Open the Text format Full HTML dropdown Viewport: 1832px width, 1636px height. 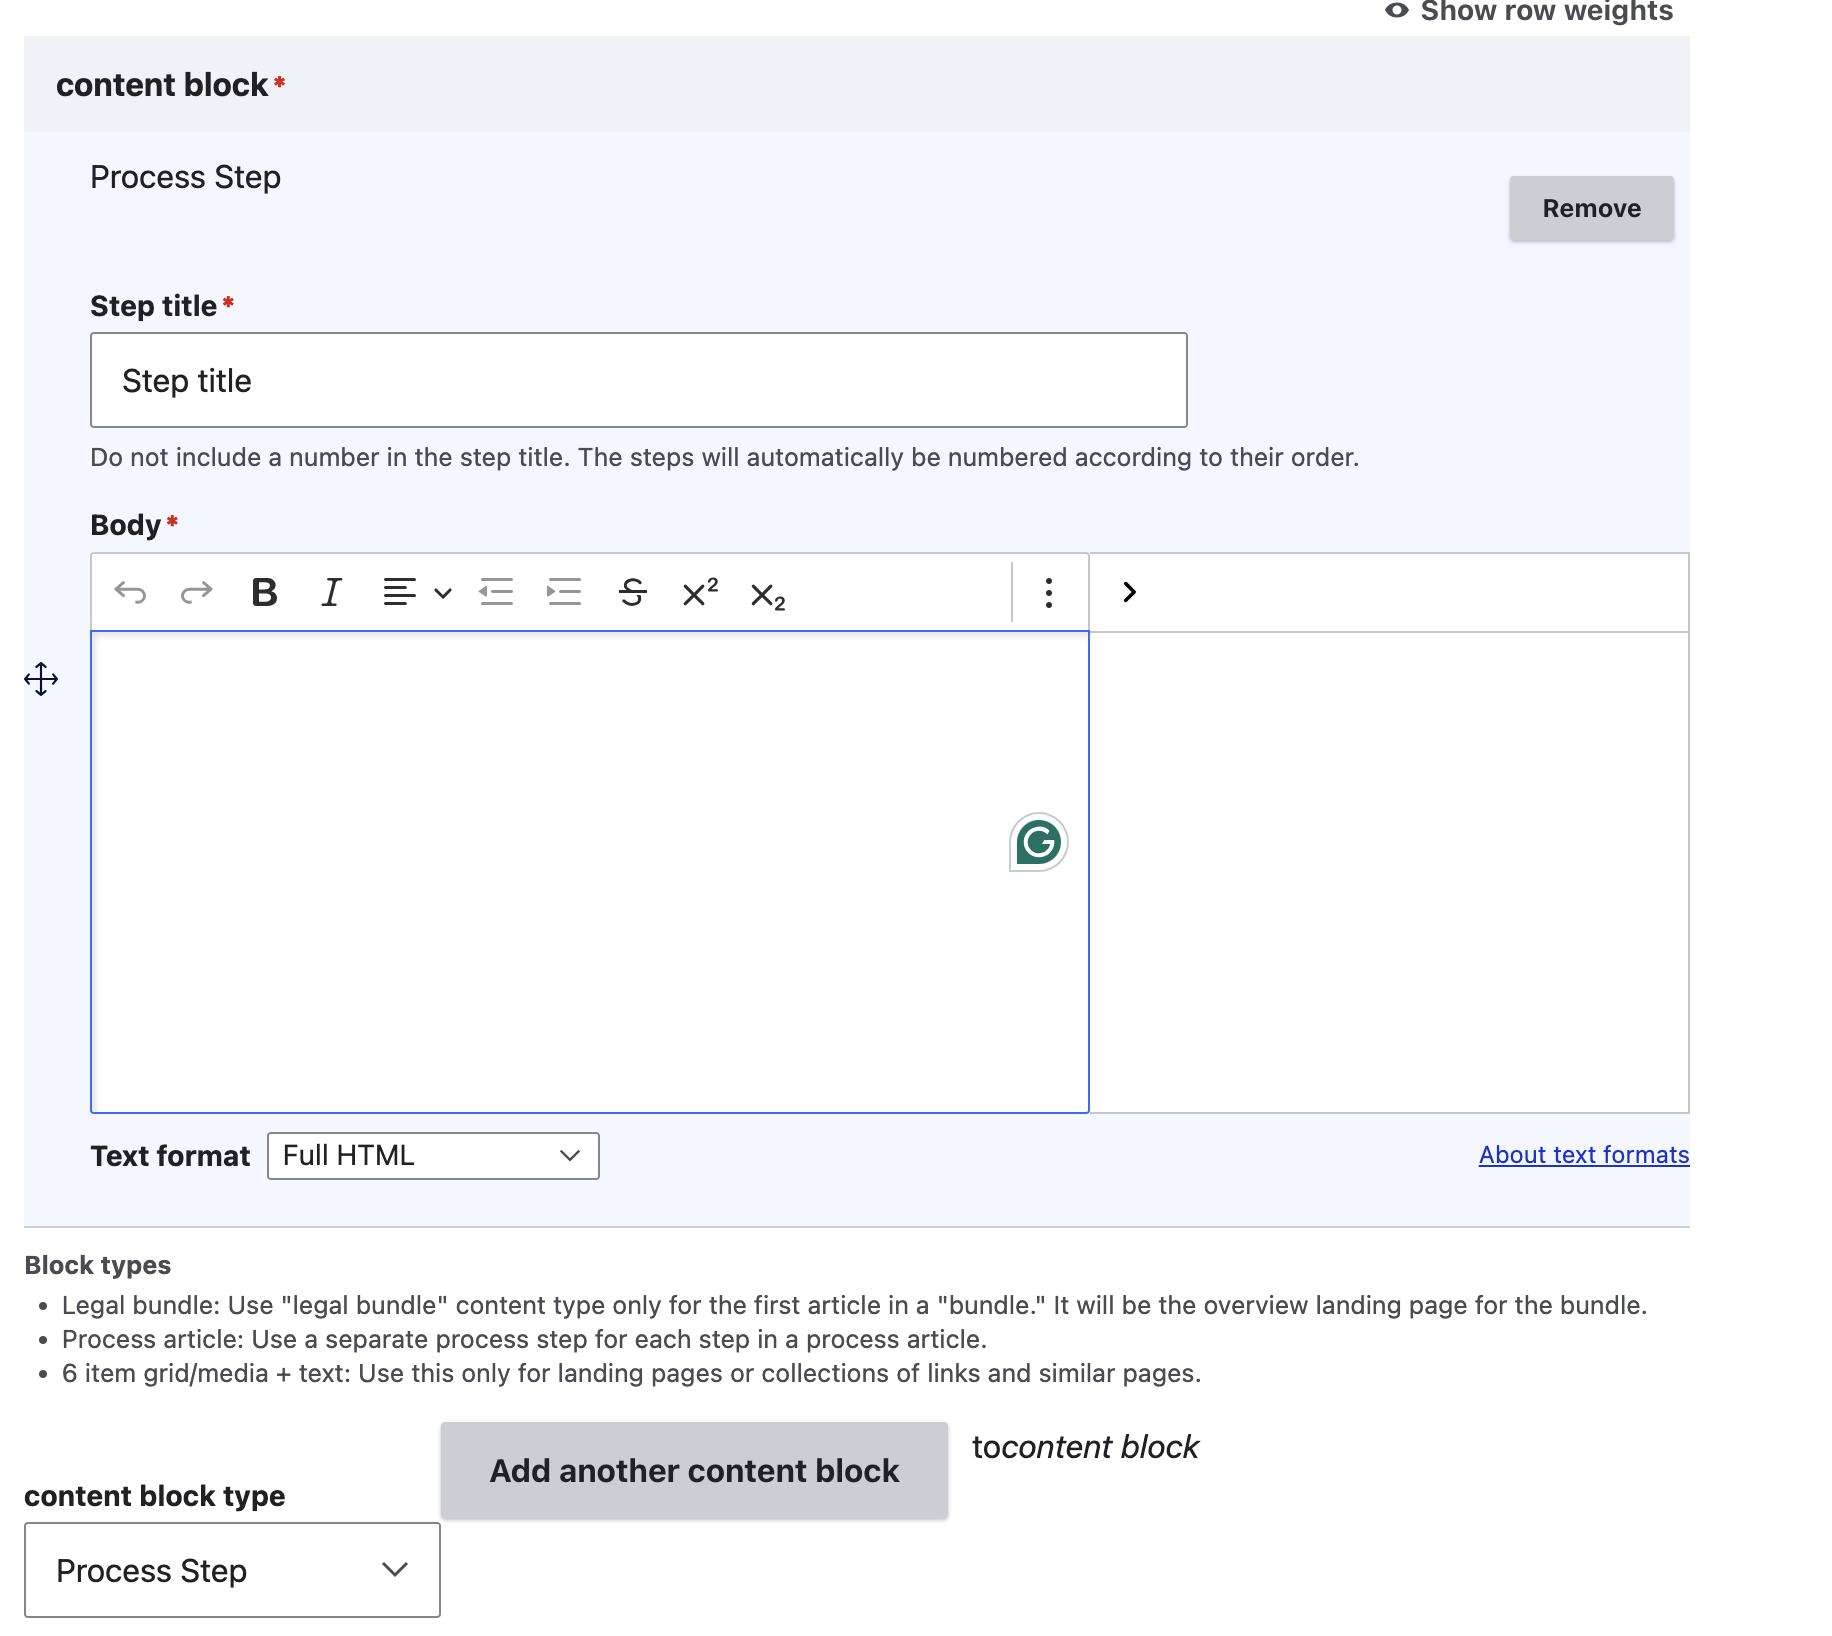pyautogui.click(x=433, y=1156)
